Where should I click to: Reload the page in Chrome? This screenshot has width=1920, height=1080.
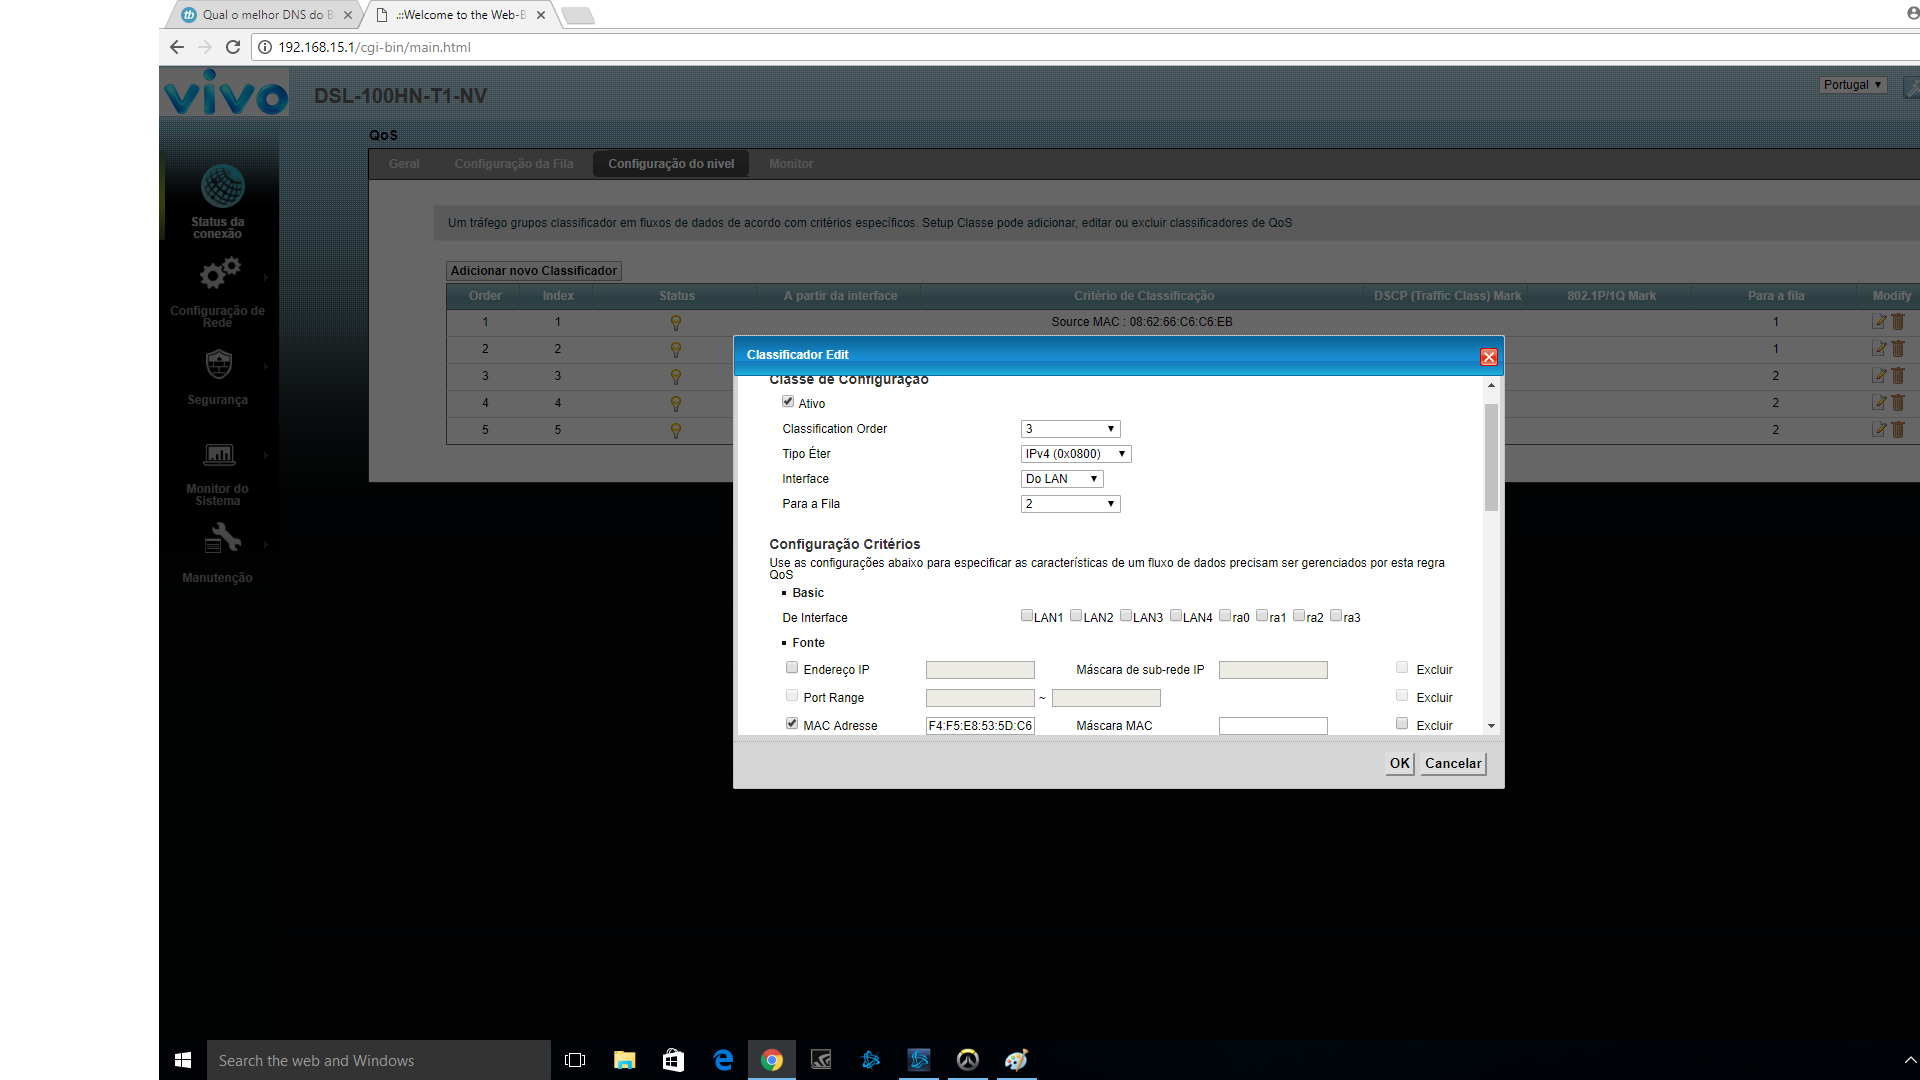tap(233, 47)
